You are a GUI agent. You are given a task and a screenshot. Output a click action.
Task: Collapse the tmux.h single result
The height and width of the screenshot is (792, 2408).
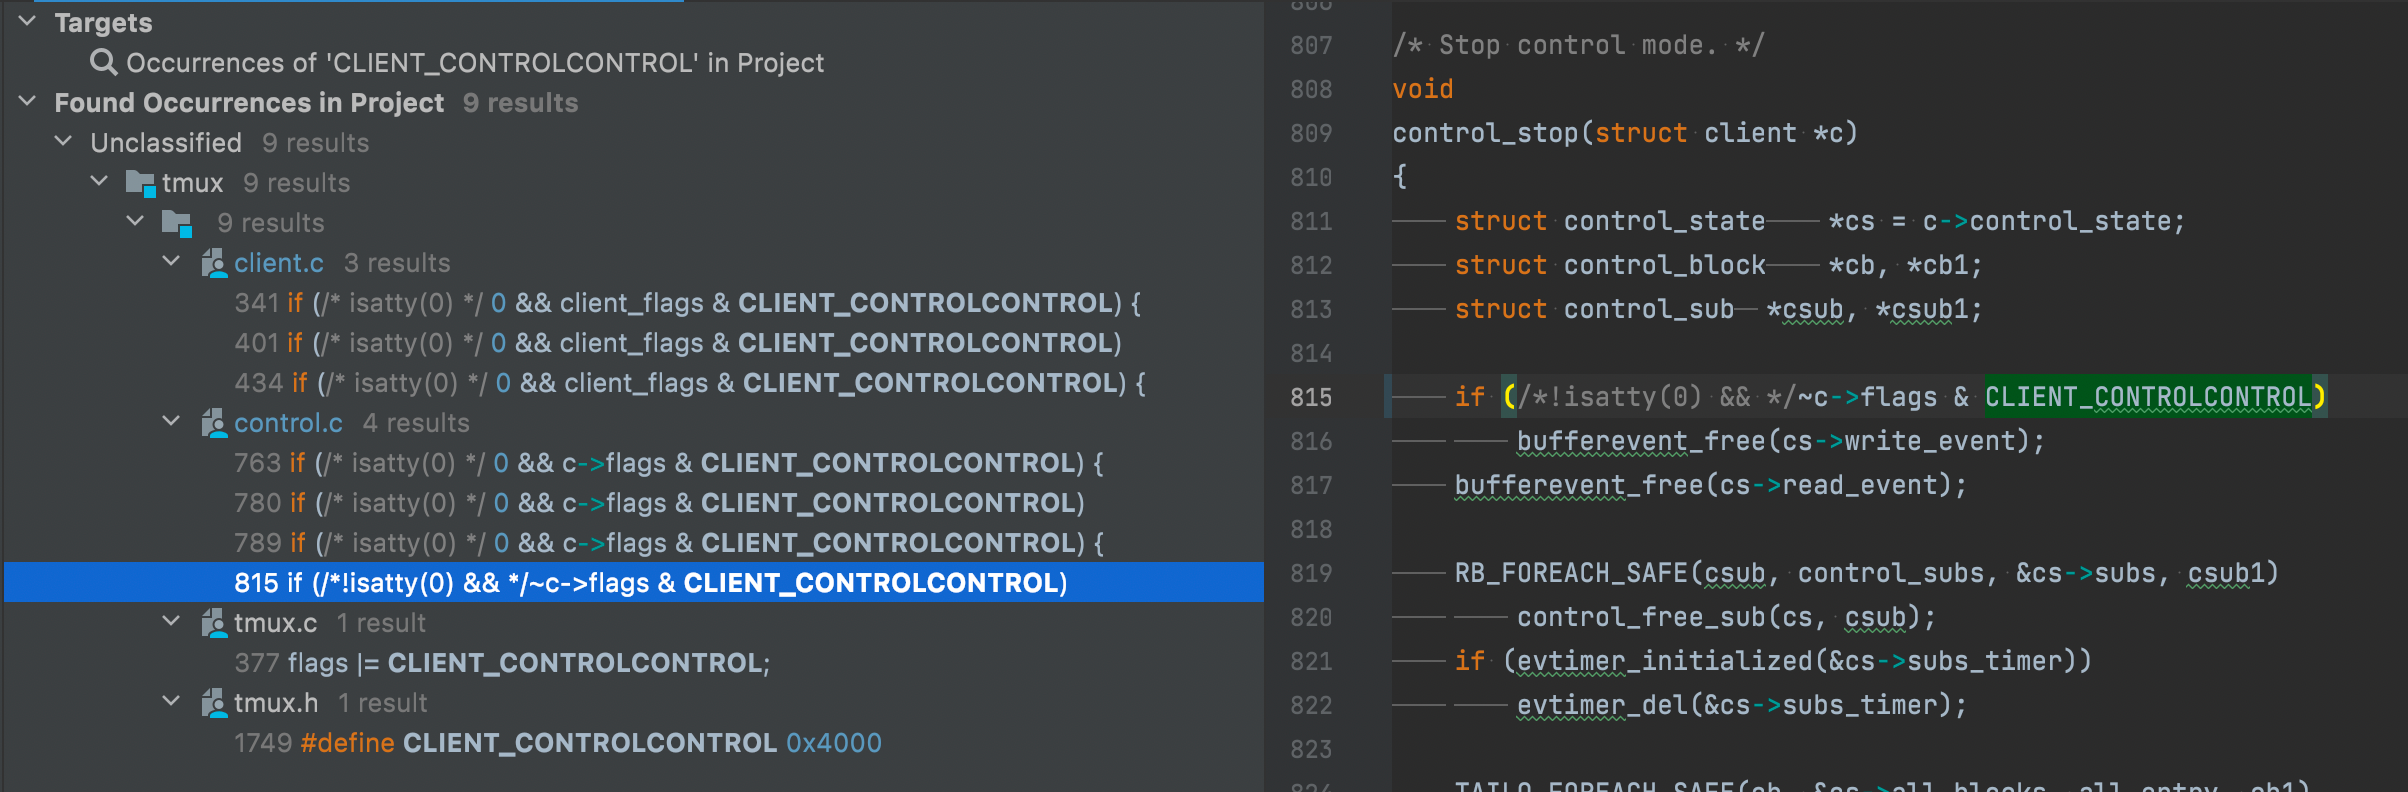pyautogui.click(x=170, y=701)
